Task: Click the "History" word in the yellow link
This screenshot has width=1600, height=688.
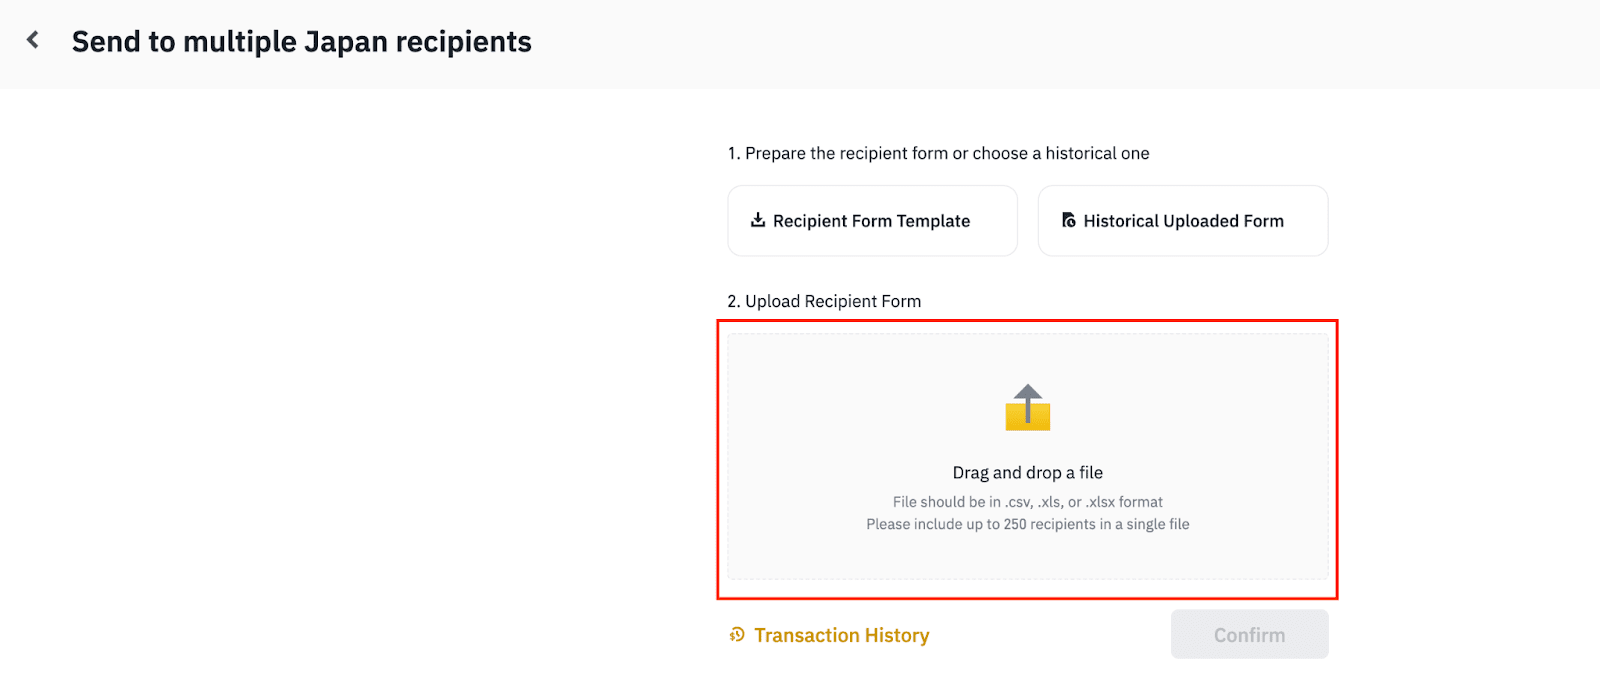Action: [897, 635]
